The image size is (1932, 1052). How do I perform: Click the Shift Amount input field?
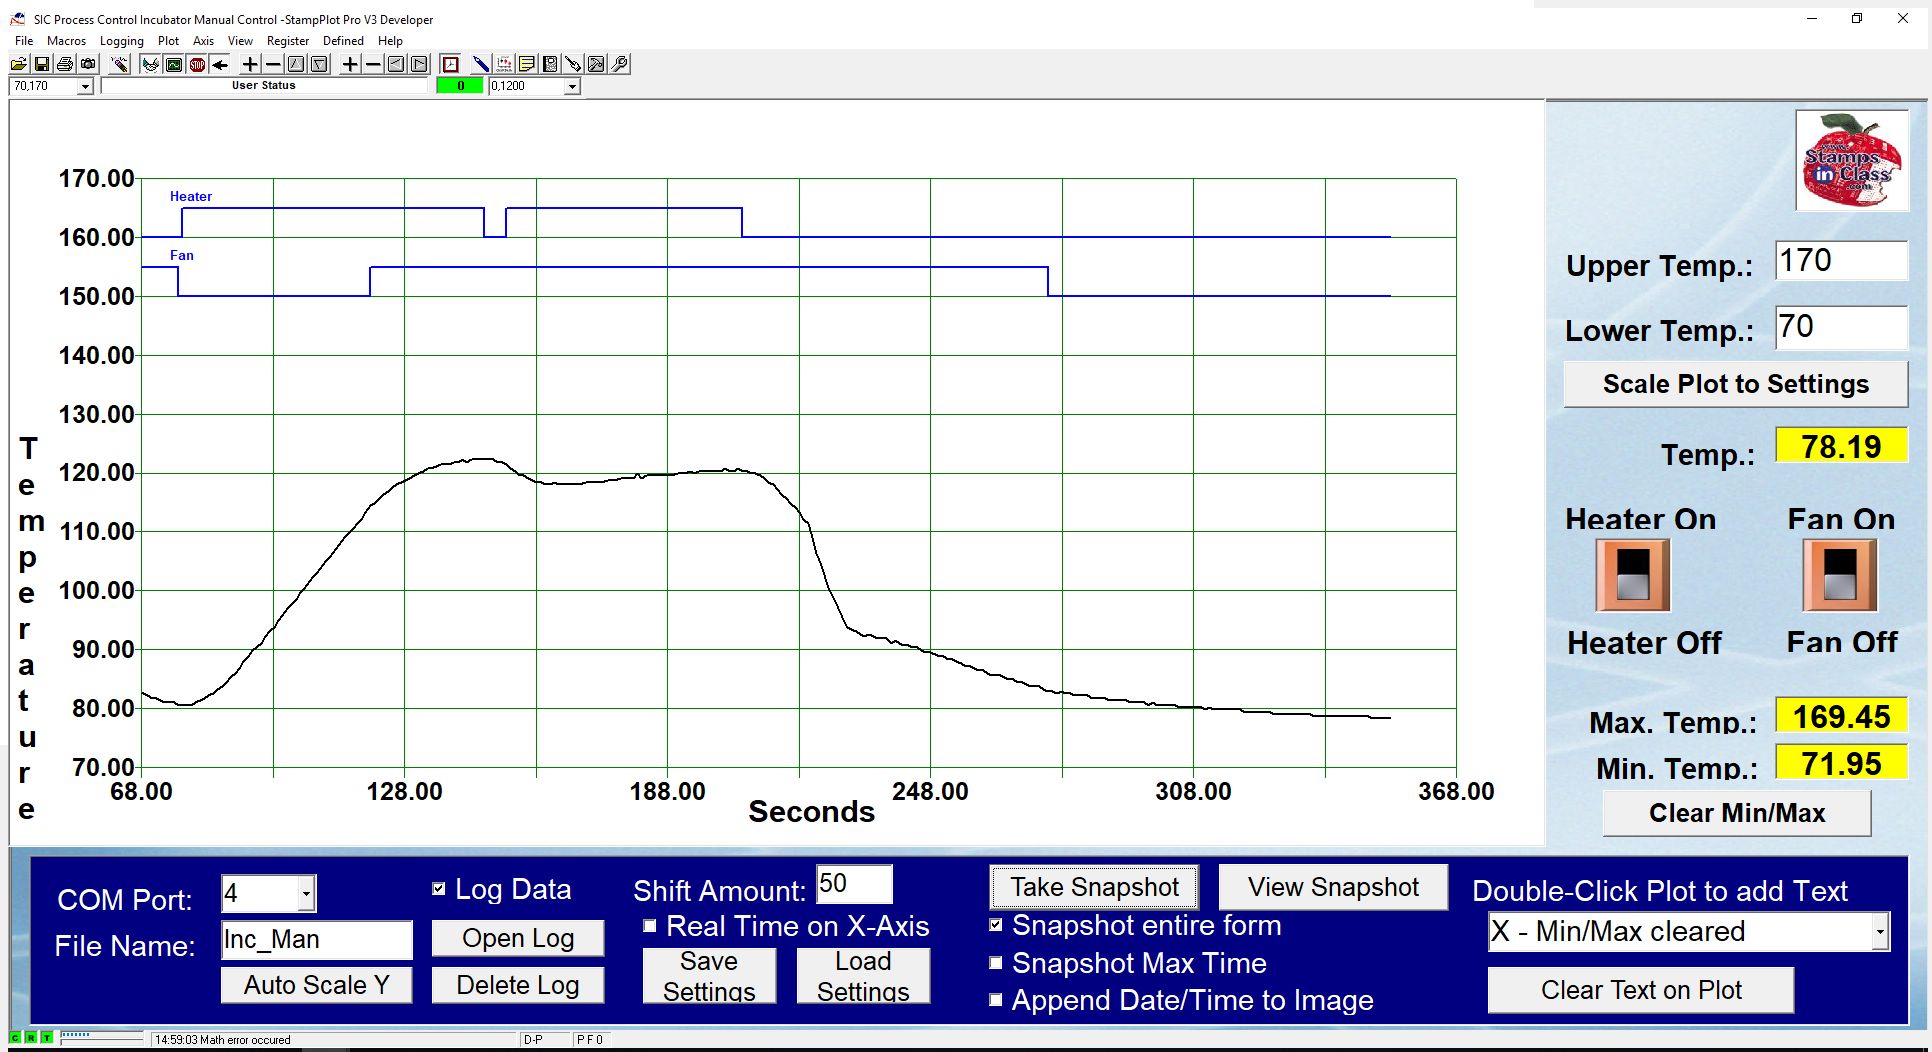(854, 884)
